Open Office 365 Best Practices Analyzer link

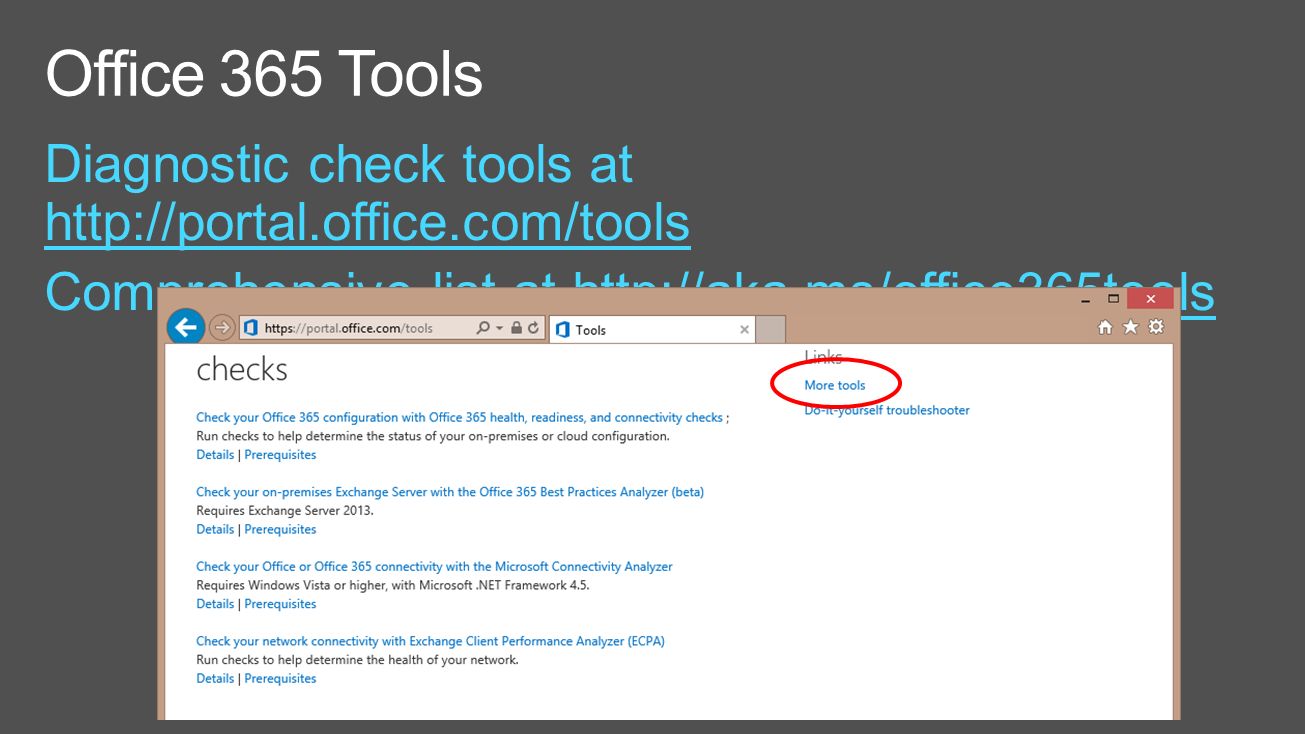pos(450,492)
